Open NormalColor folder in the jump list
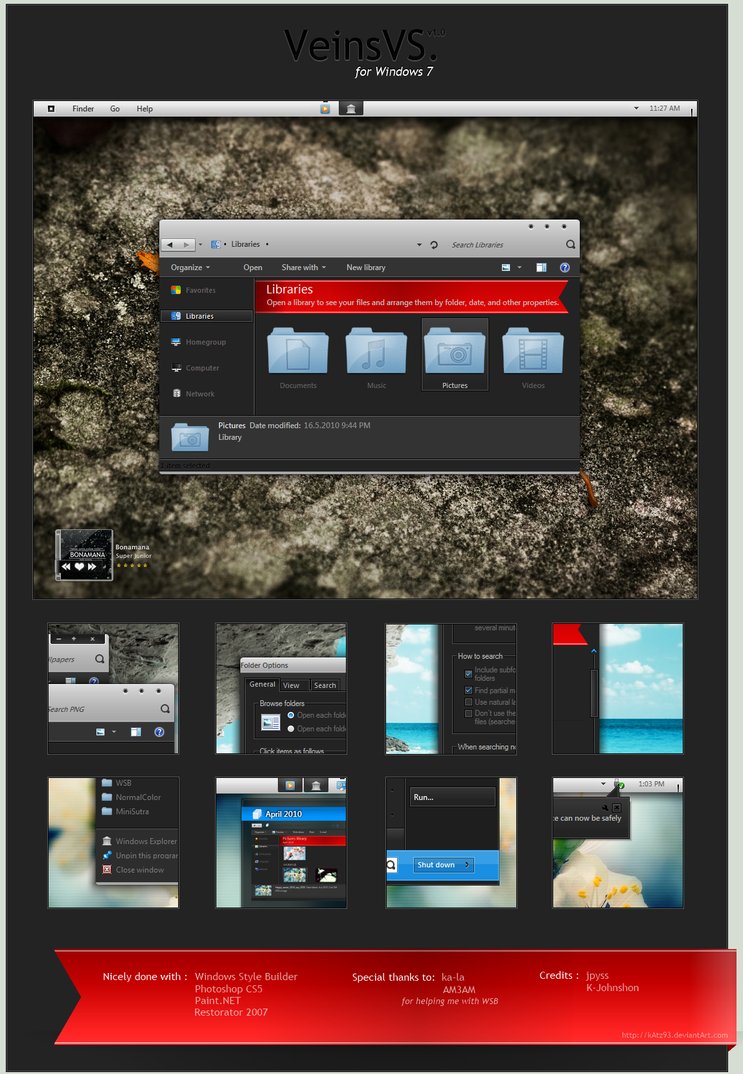Viewport: 743px width, 1074px height. pyautogui.click(x=131, y=797)
